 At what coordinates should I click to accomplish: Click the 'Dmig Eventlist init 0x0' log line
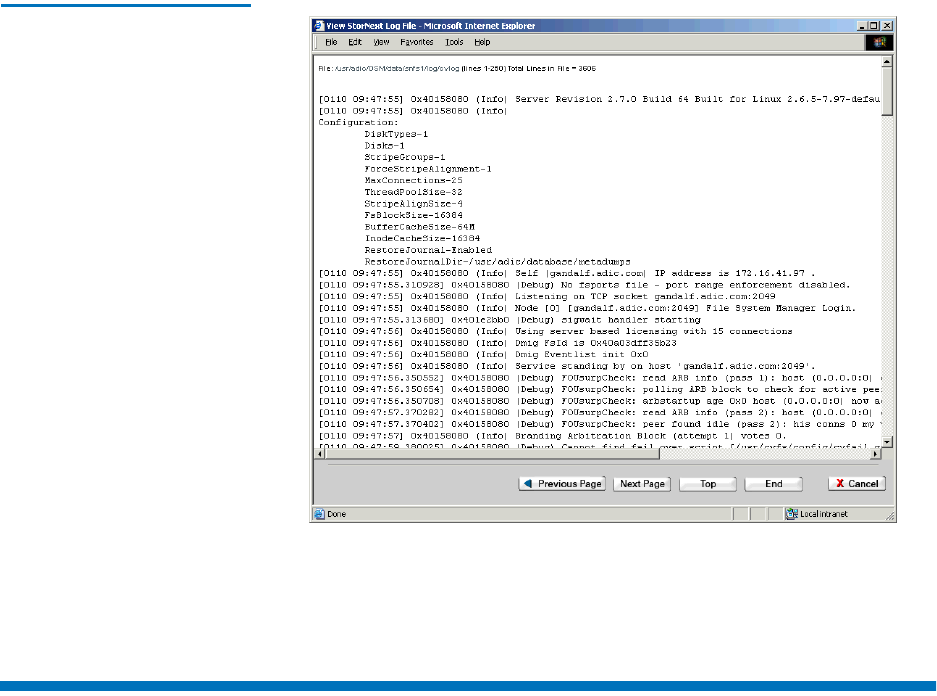[x=483, y=354]
